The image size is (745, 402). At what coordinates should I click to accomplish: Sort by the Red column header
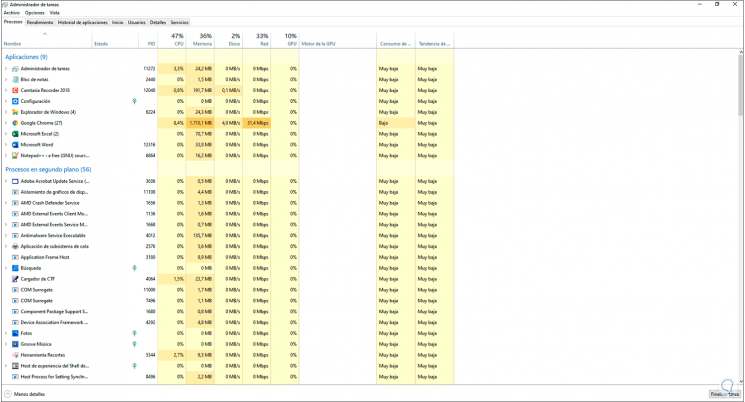coord(257,39)
